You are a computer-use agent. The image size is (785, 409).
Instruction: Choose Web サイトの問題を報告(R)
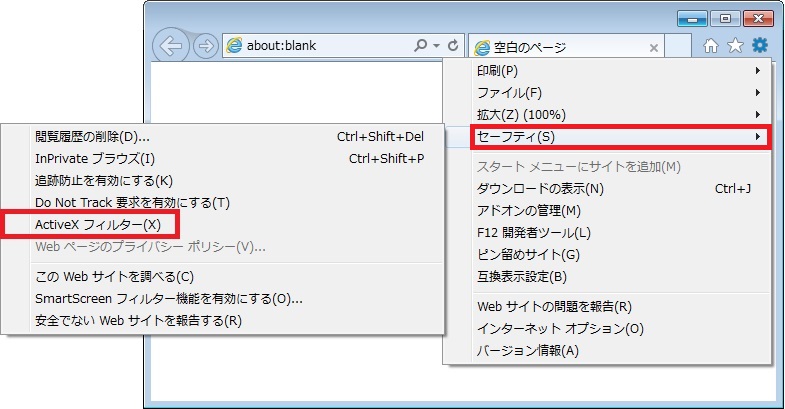[x=607, y=306]
